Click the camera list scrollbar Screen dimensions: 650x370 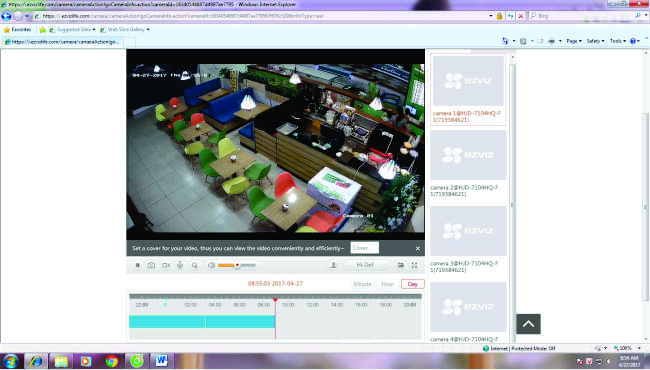pyautogui.click(x=512, y=205)
